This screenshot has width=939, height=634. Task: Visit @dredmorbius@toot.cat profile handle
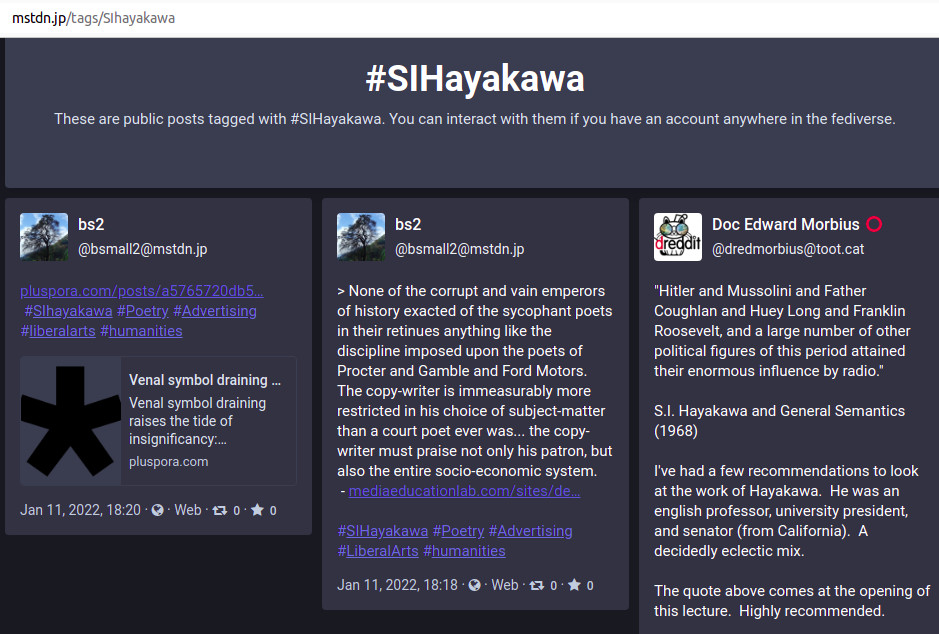point(788,249)
